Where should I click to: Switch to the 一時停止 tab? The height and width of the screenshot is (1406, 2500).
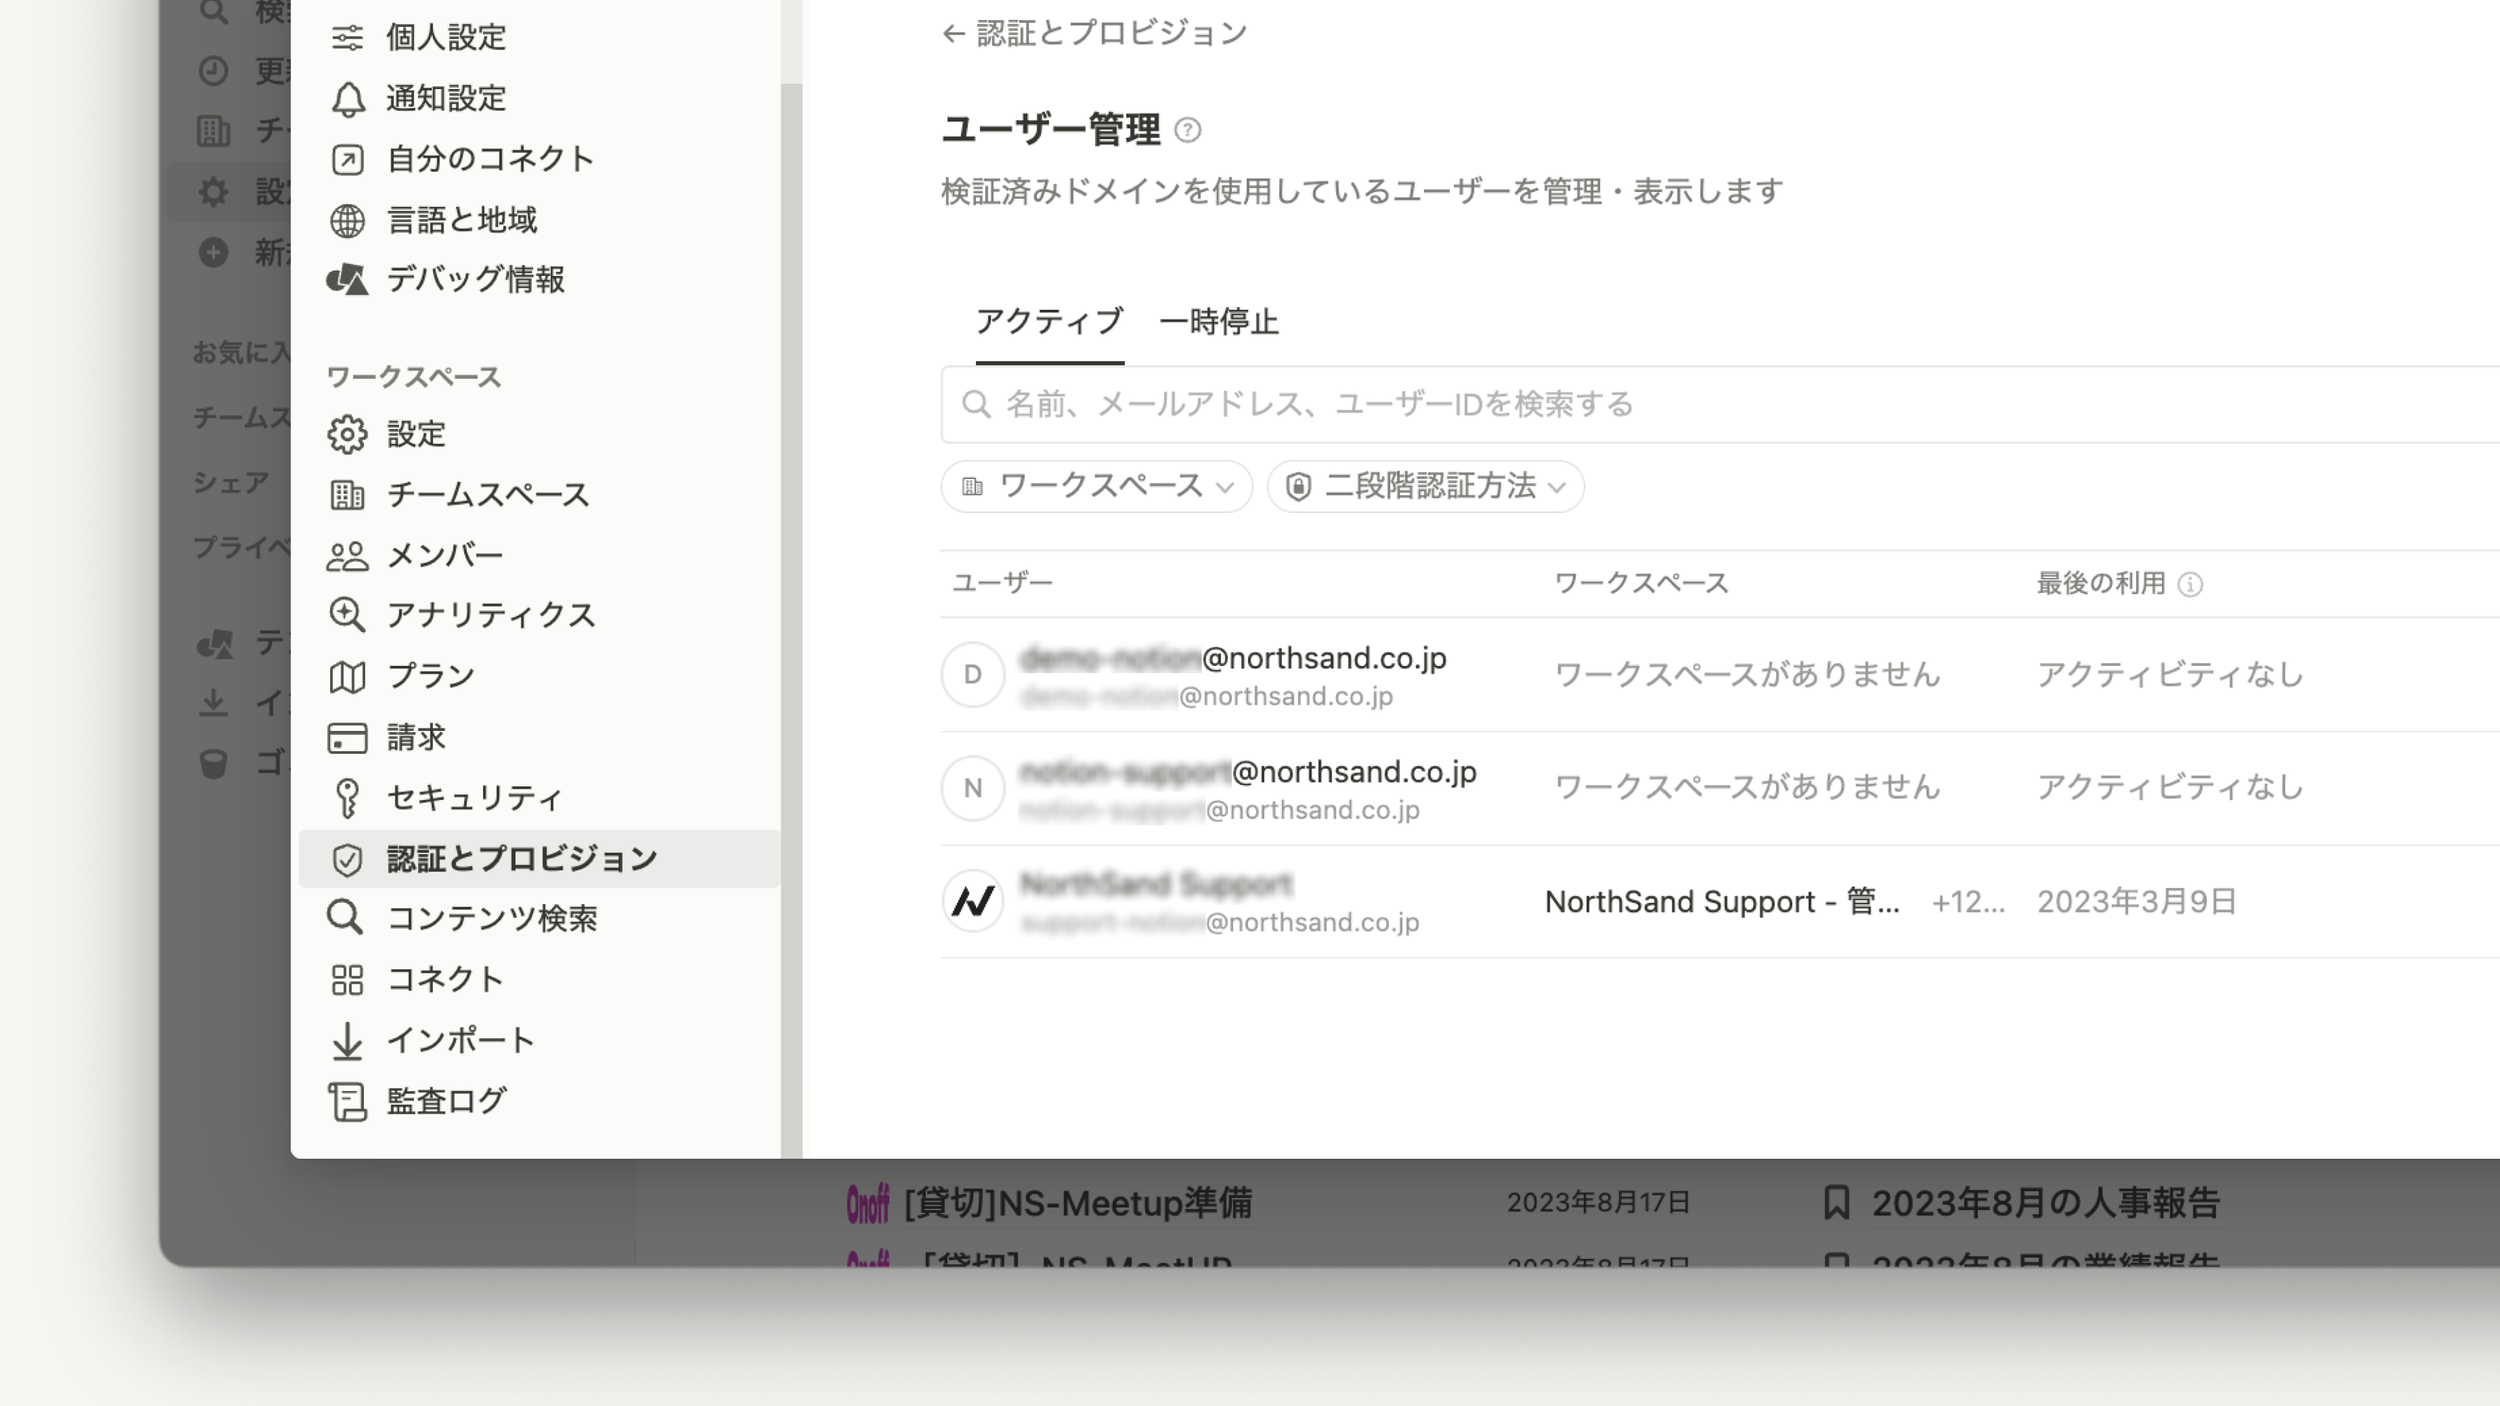tap(1218, 322)
